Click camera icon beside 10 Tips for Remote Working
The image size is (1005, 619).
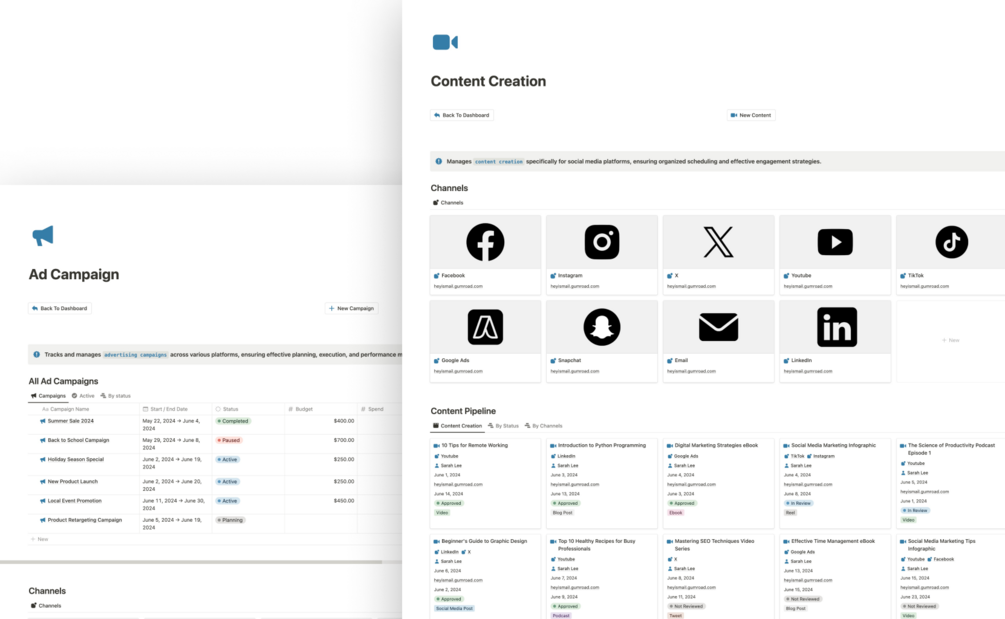436,445
